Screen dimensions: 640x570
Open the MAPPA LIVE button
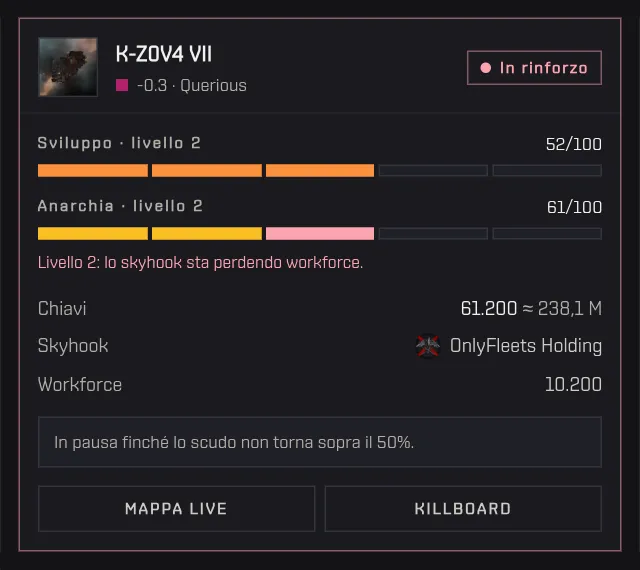pyautogui.click(x=176, y=509)
